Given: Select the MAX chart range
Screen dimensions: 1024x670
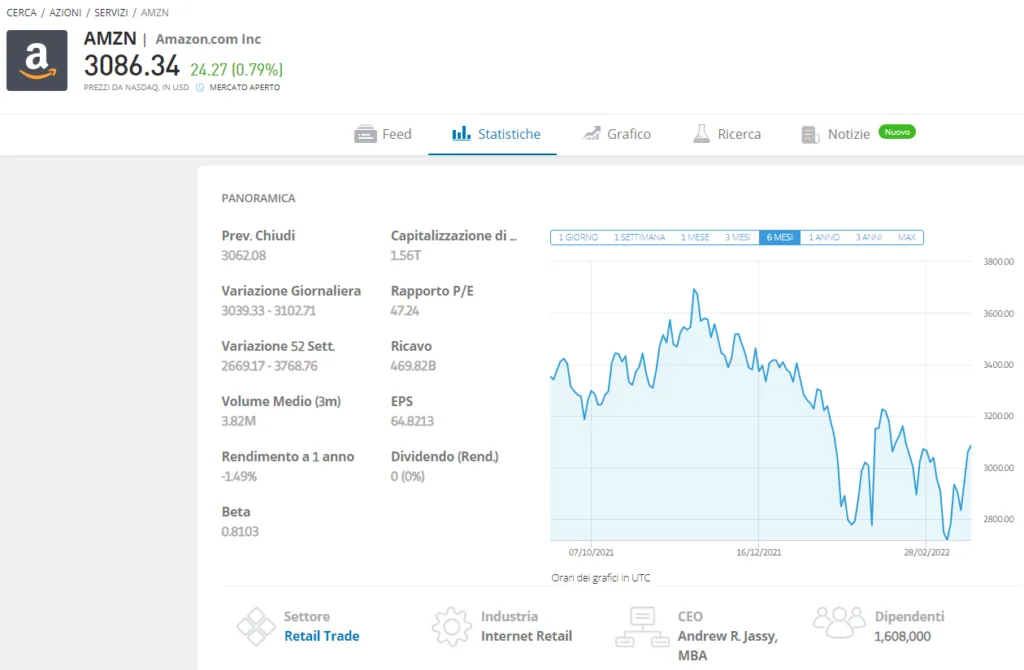Looking at the screenshot, I should click(906, 237).
